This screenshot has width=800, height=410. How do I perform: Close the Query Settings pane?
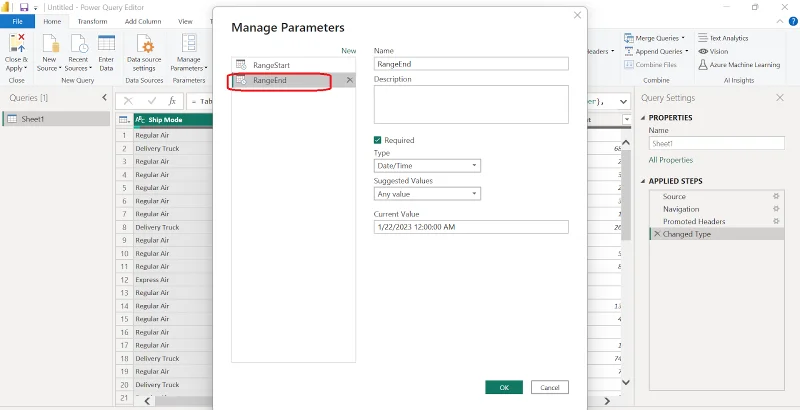(x=780, y=97)
